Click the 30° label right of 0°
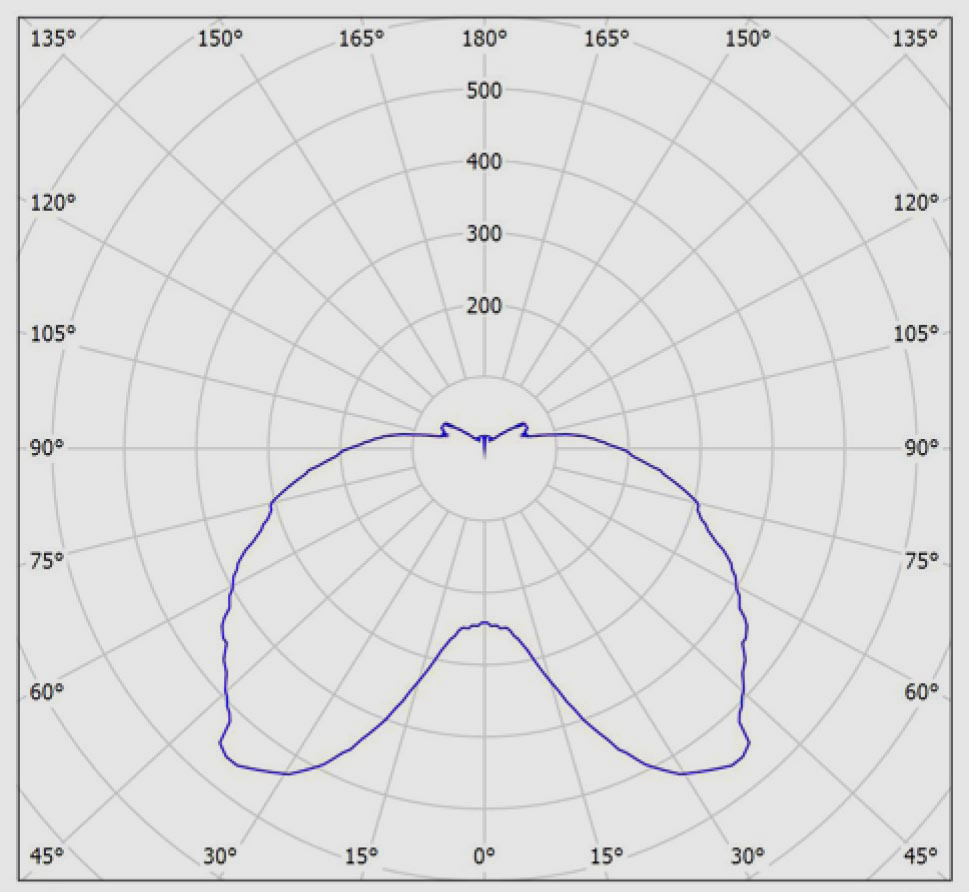 [748, 856]
